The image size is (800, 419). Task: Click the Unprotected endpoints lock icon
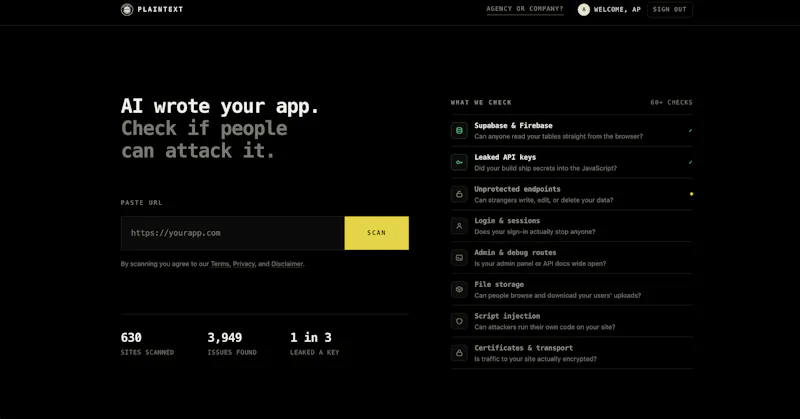459,194
